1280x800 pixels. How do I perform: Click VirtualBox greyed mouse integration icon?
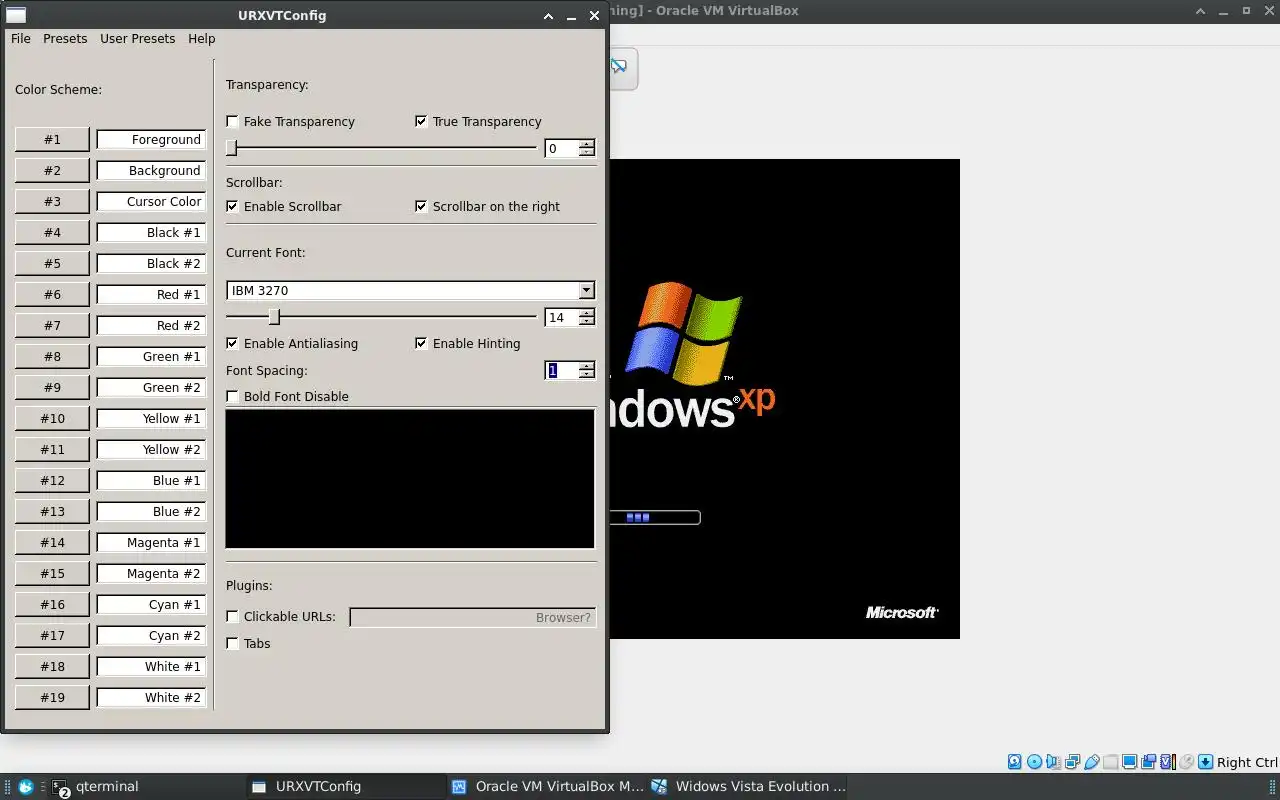(x=1186, y=762)
